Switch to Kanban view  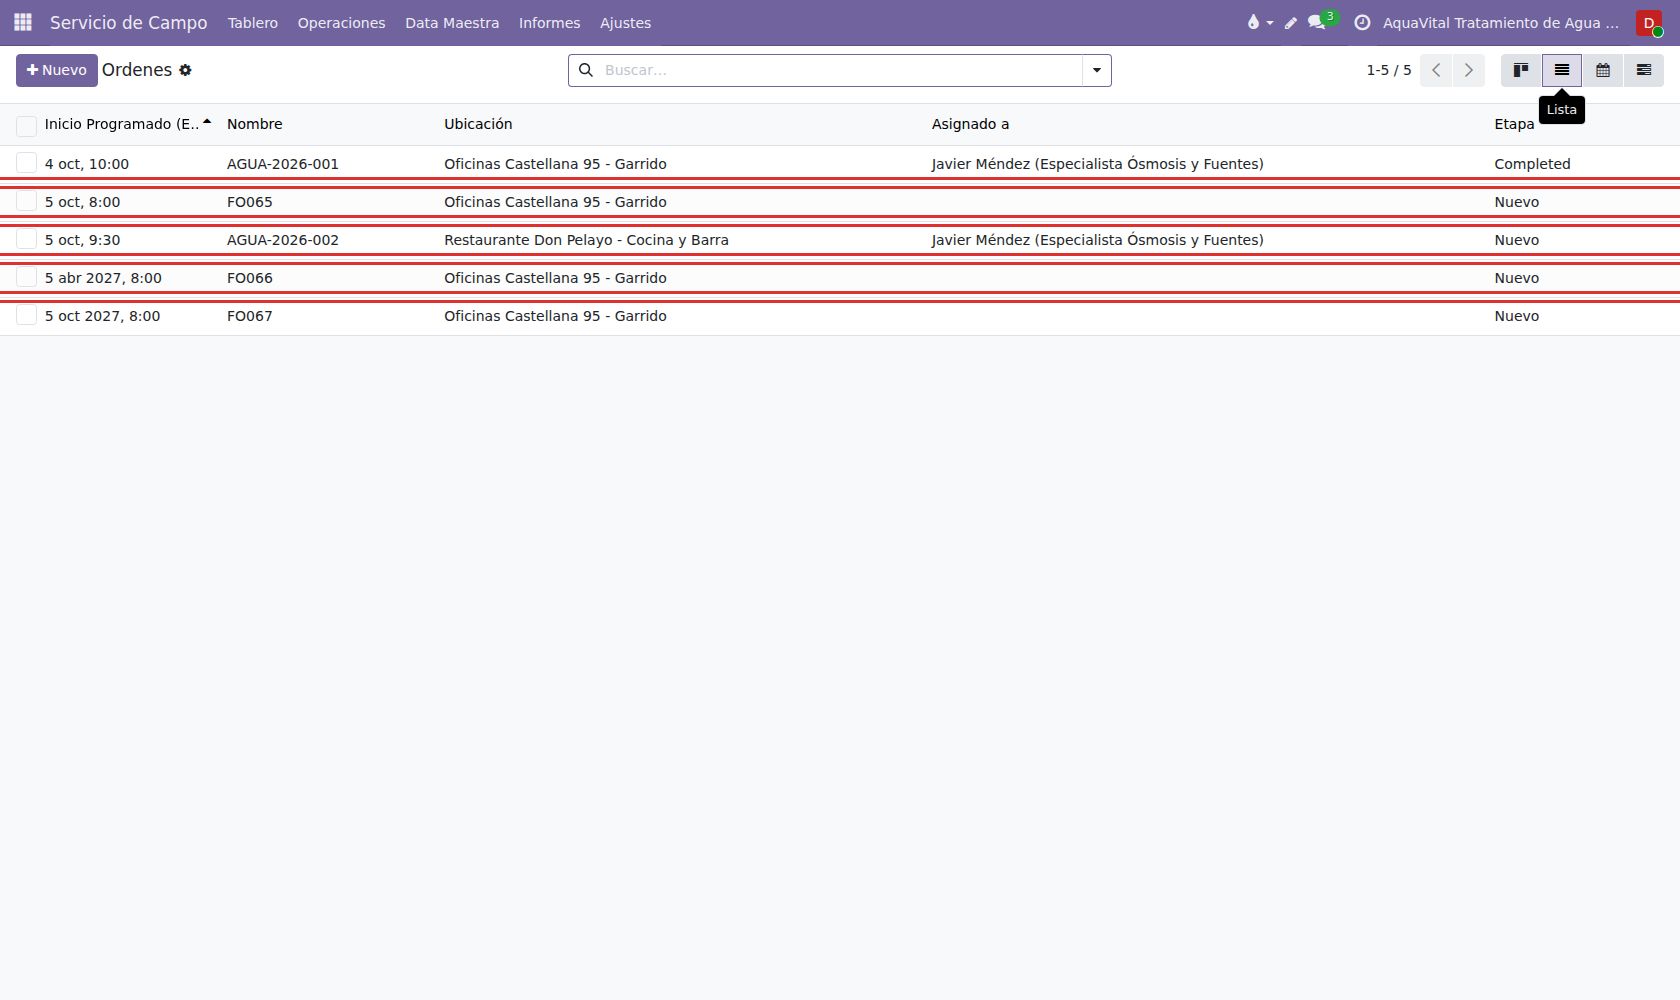[x=1521, y=70]
